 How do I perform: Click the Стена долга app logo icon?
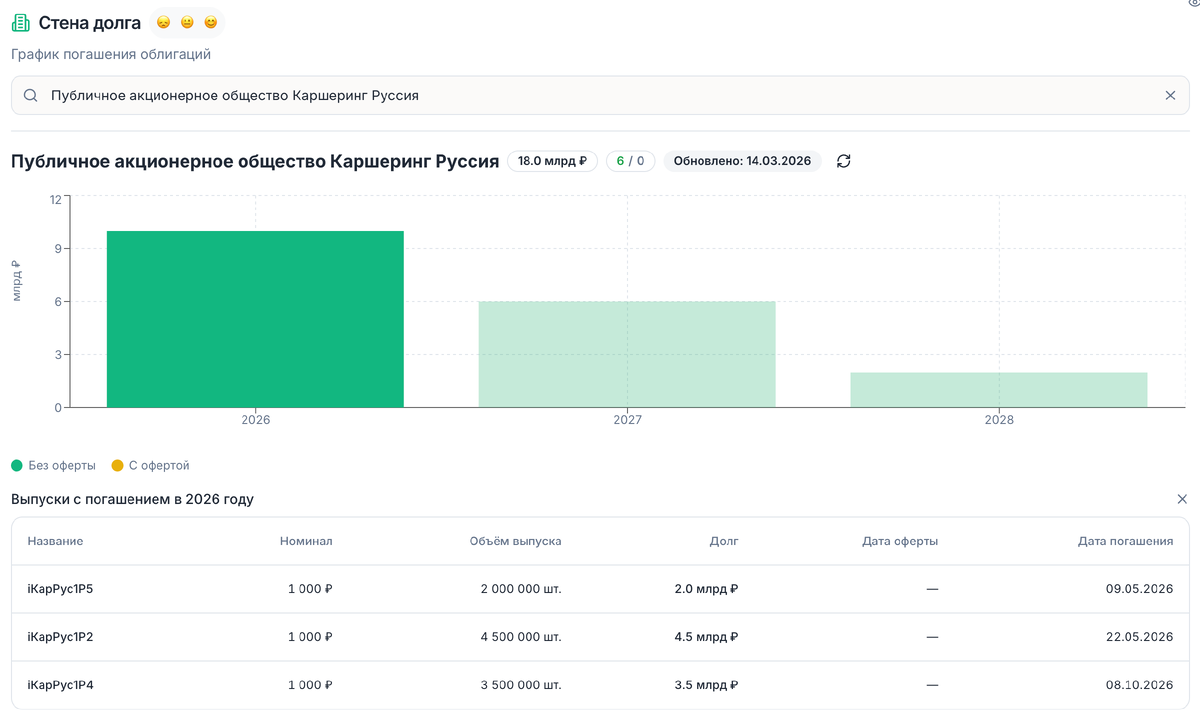tap(20, 21)
